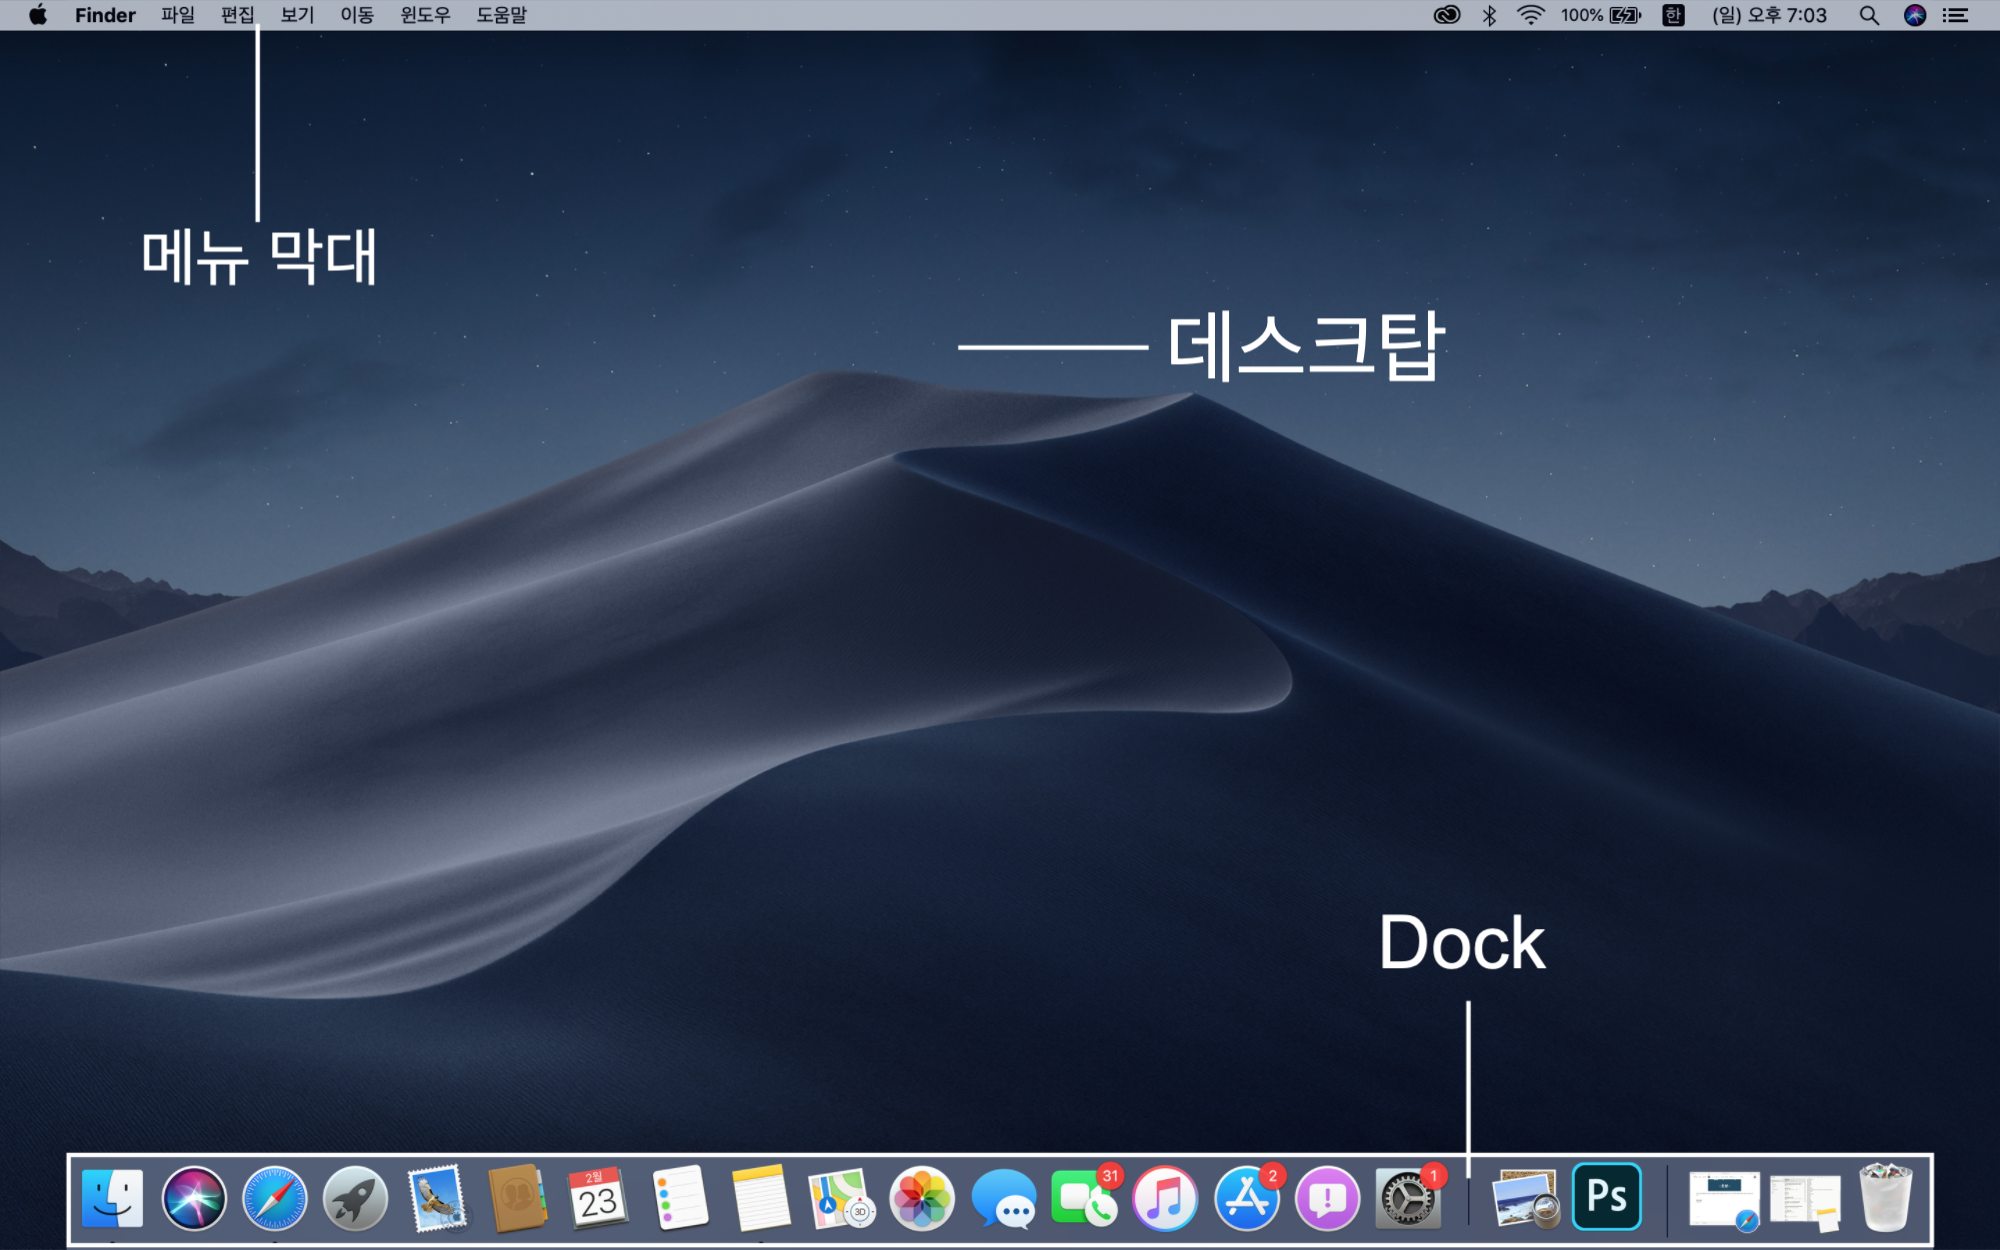This screenshot has height=1250, width=2000.
Task: Open Safari browser in the Dock
Action: click(x=275, y=1198)
